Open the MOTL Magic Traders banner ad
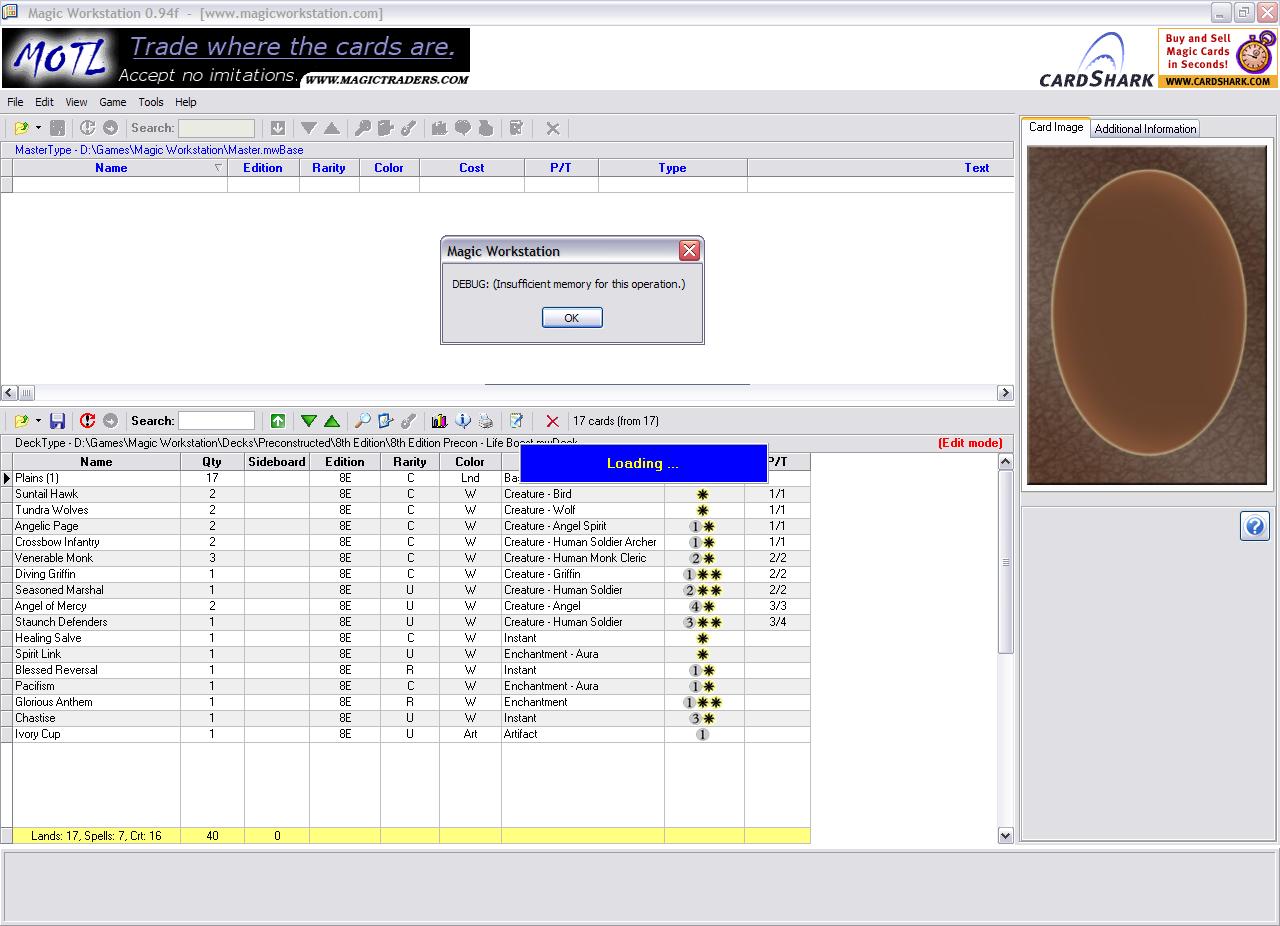 236,58
